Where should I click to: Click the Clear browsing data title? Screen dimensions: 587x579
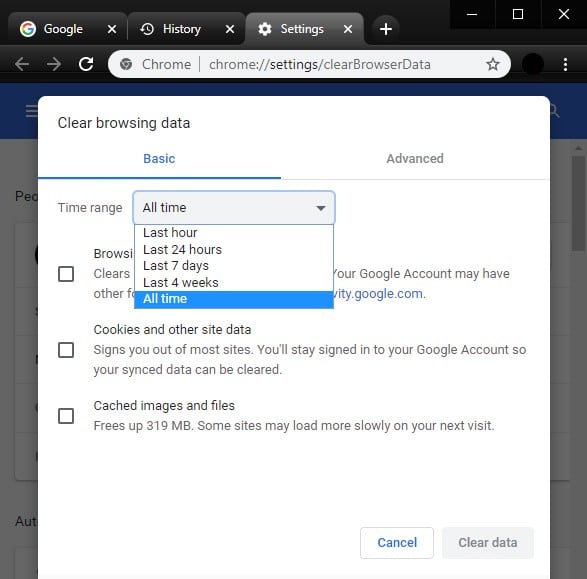tap(124, 123)
